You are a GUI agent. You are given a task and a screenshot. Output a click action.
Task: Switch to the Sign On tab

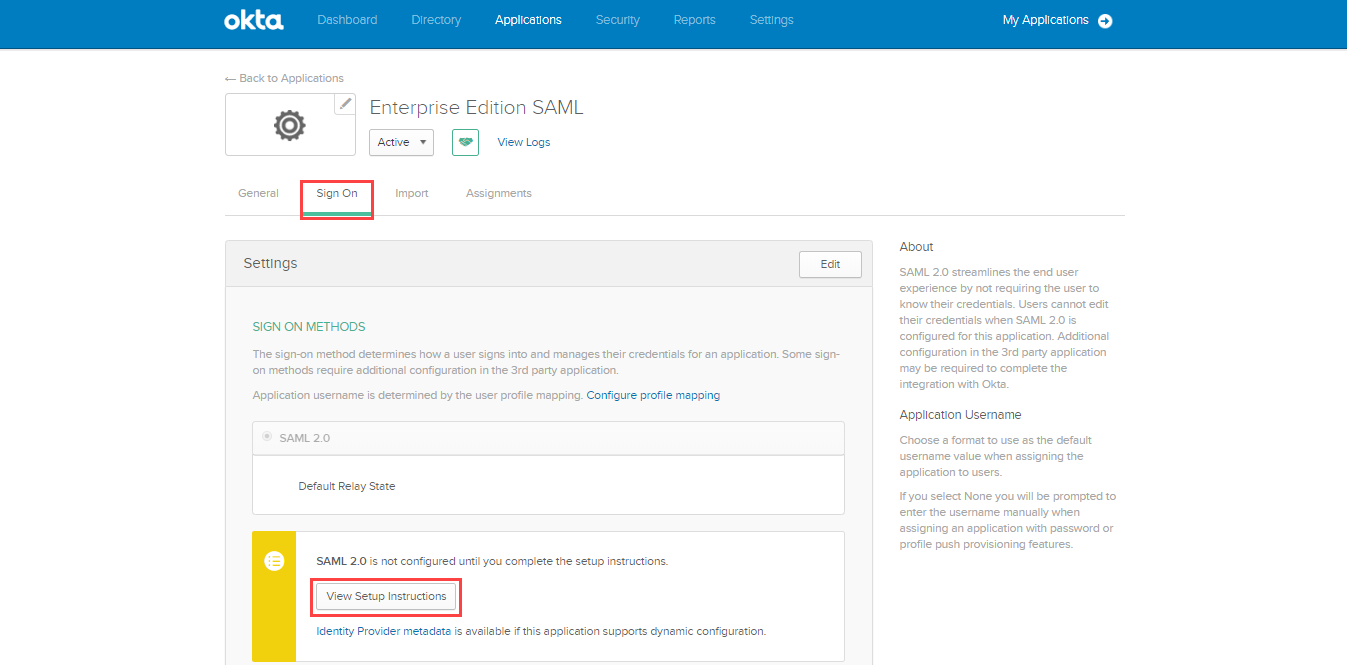pos(337,193)
